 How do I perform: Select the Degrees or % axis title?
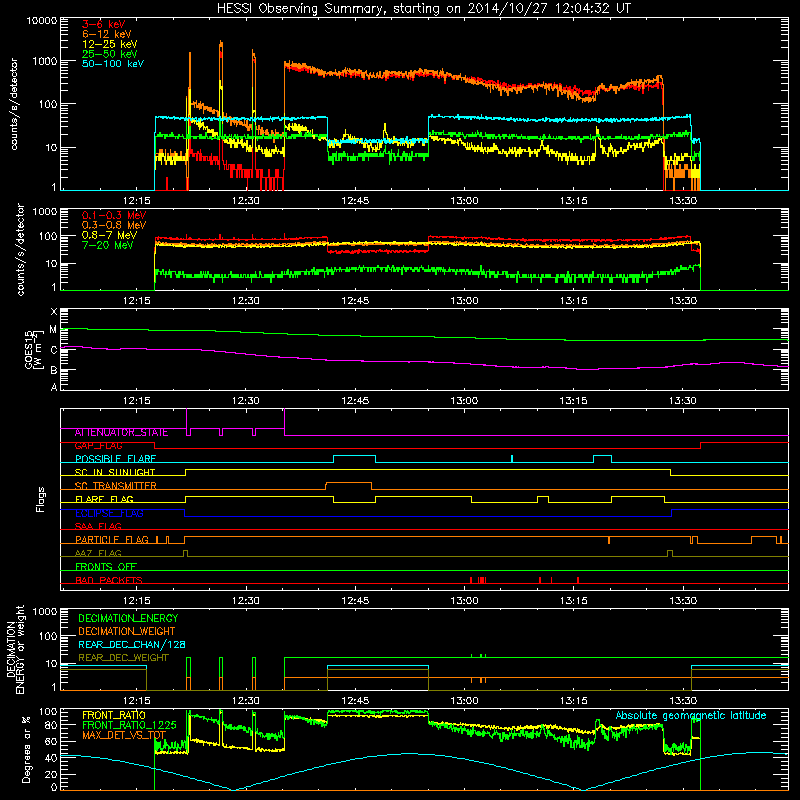(26, 749)
